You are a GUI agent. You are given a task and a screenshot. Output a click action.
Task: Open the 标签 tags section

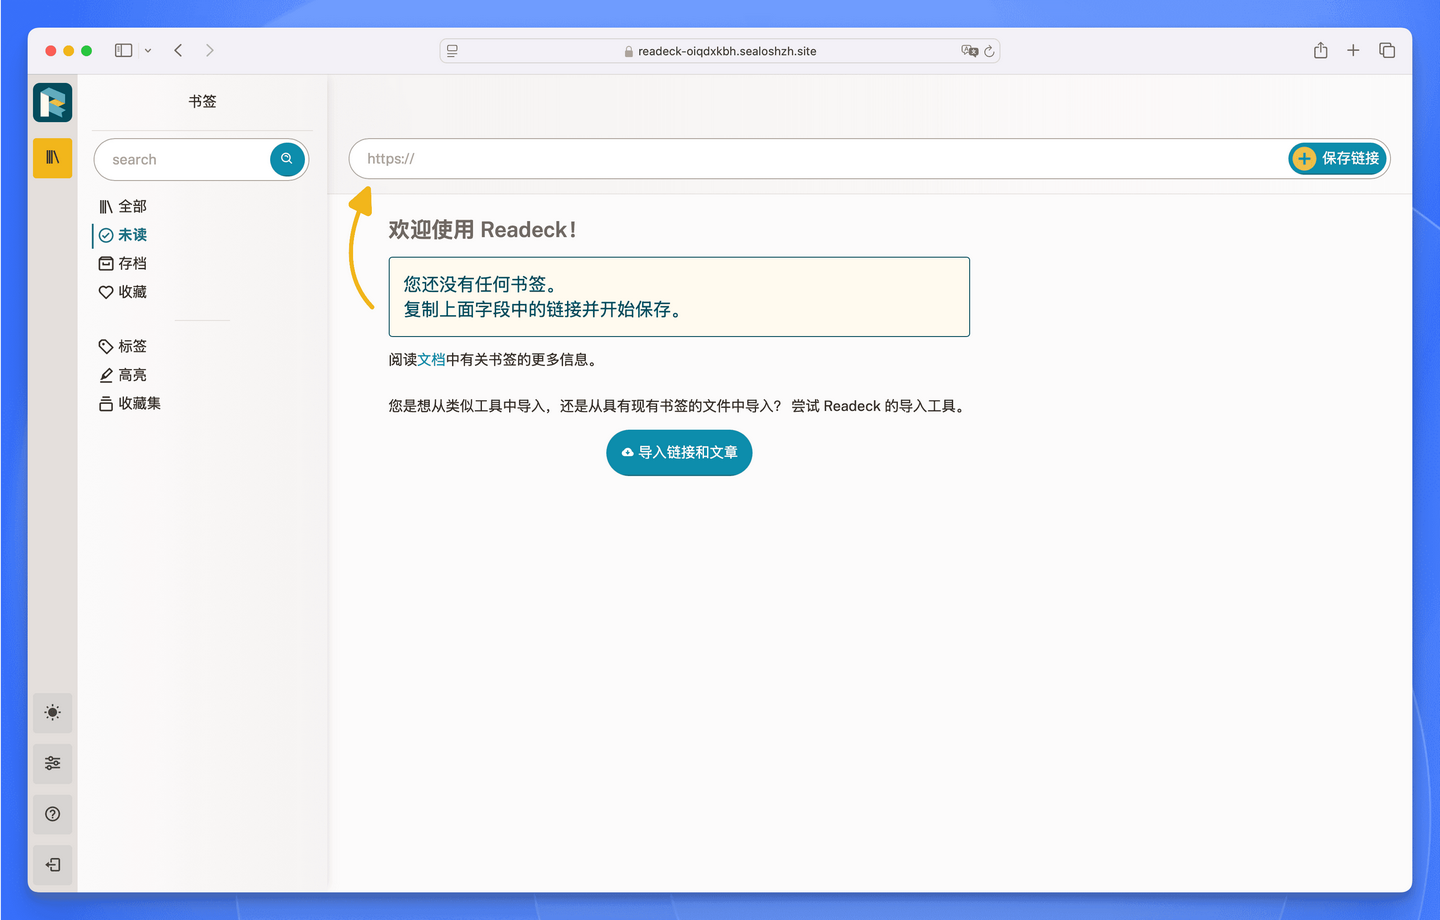coord(131,345)
